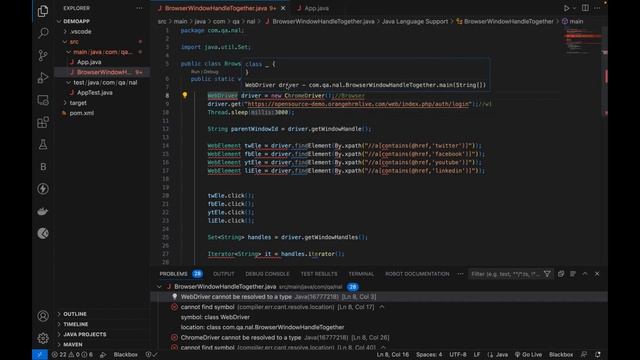Expand the Maven section
The height and width of the screenshot is (360, 640).
pos(73,344)
